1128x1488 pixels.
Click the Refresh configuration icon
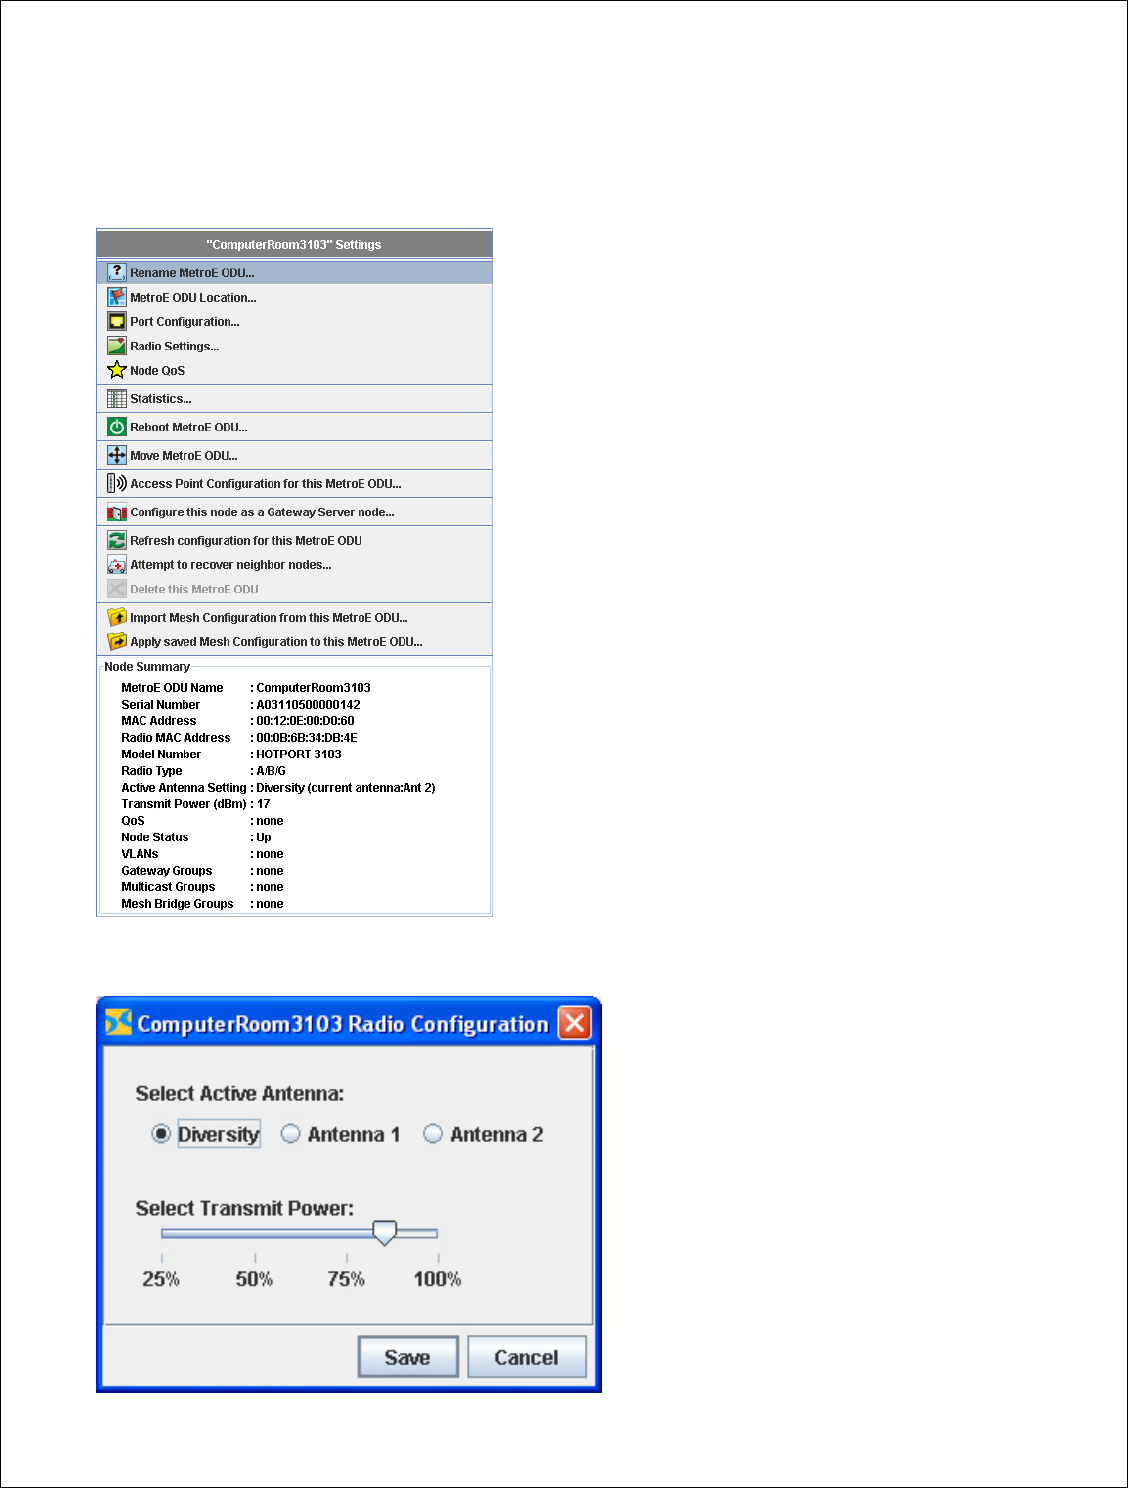click(117, 540)
